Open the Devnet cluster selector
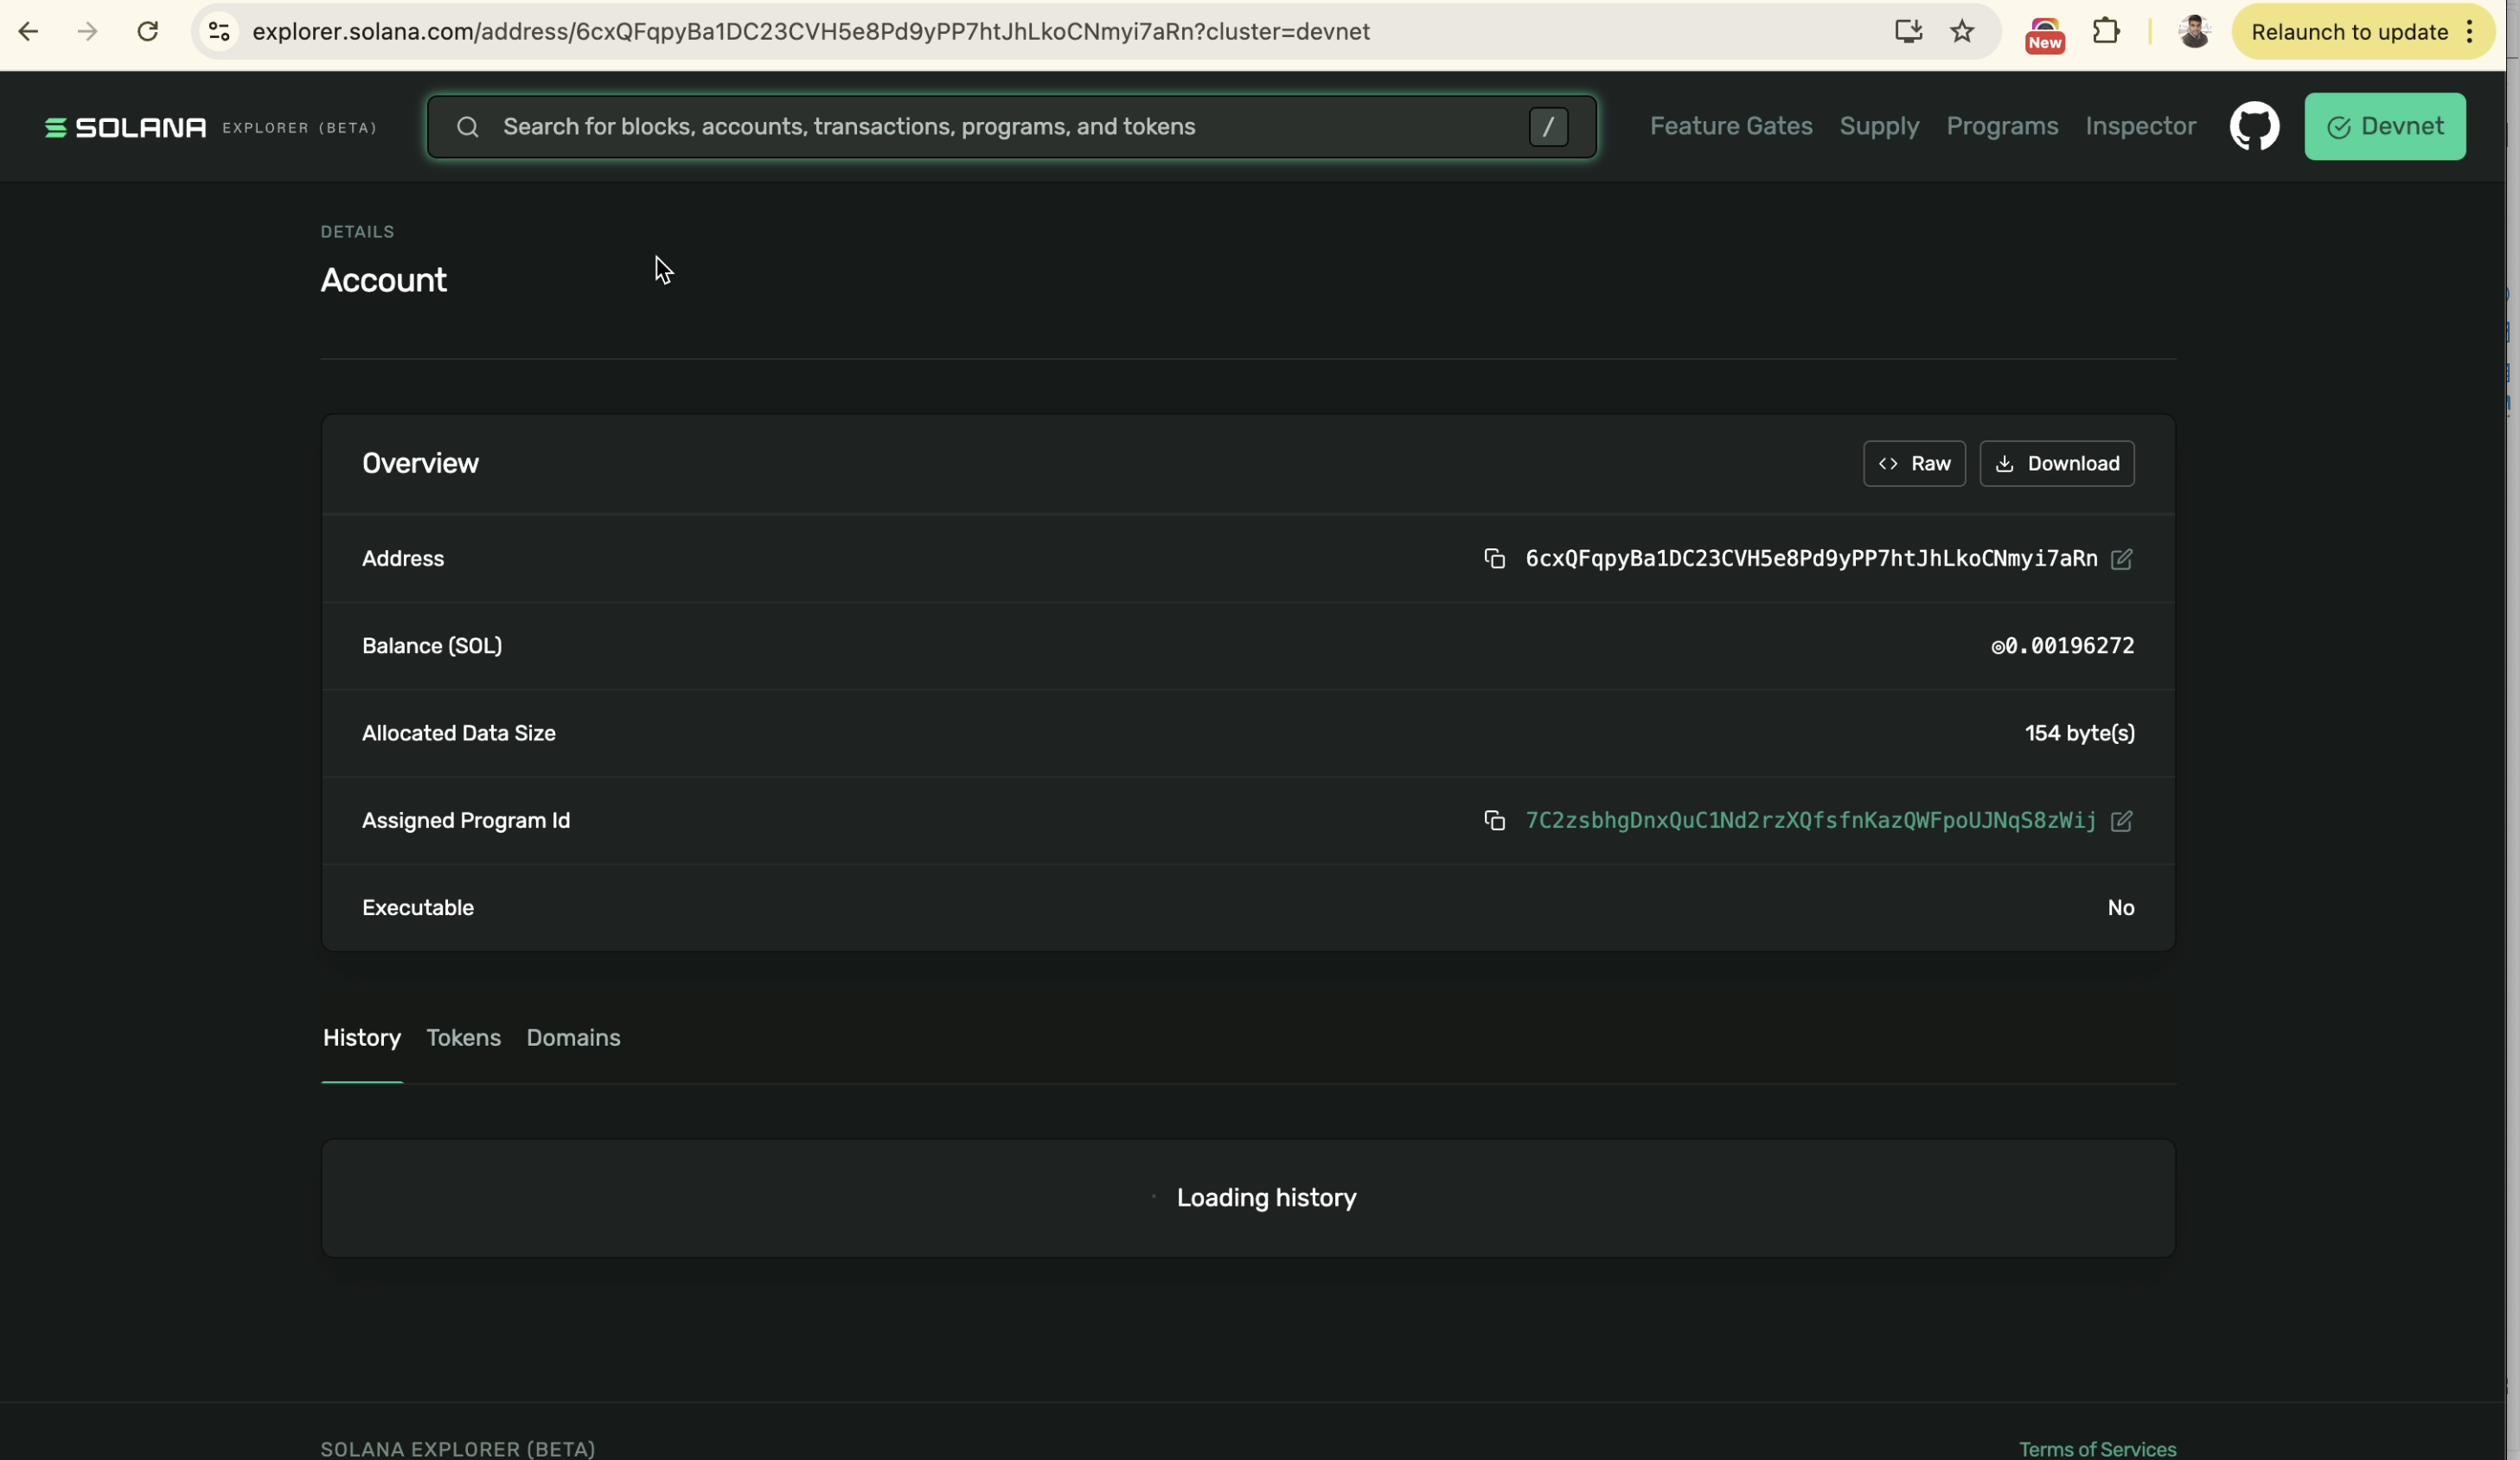 [x=2384, y=126]
